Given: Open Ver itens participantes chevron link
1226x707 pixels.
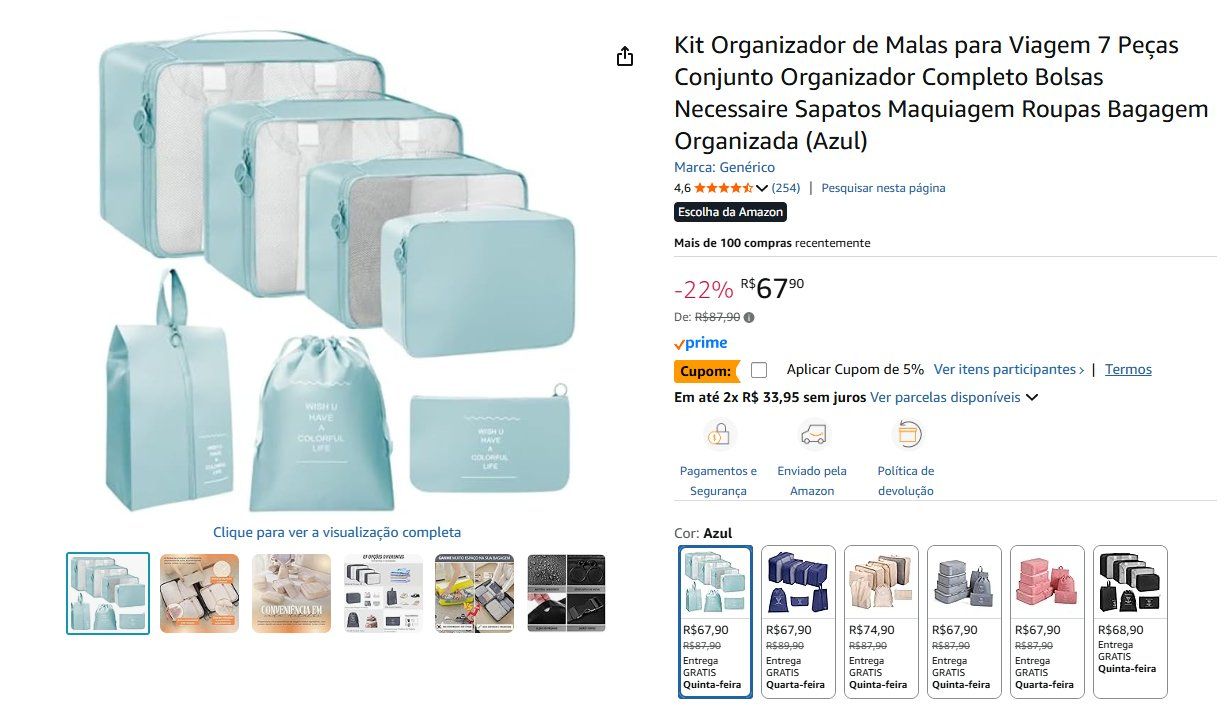Looking at the screenshot, I should click(1009, 369).
